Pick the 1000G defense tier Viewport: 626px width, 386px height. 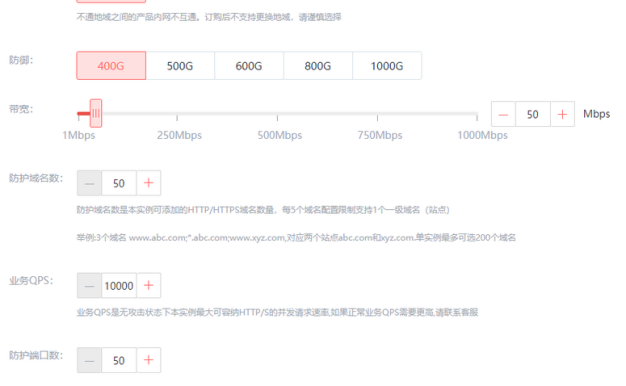pos(387,65)
